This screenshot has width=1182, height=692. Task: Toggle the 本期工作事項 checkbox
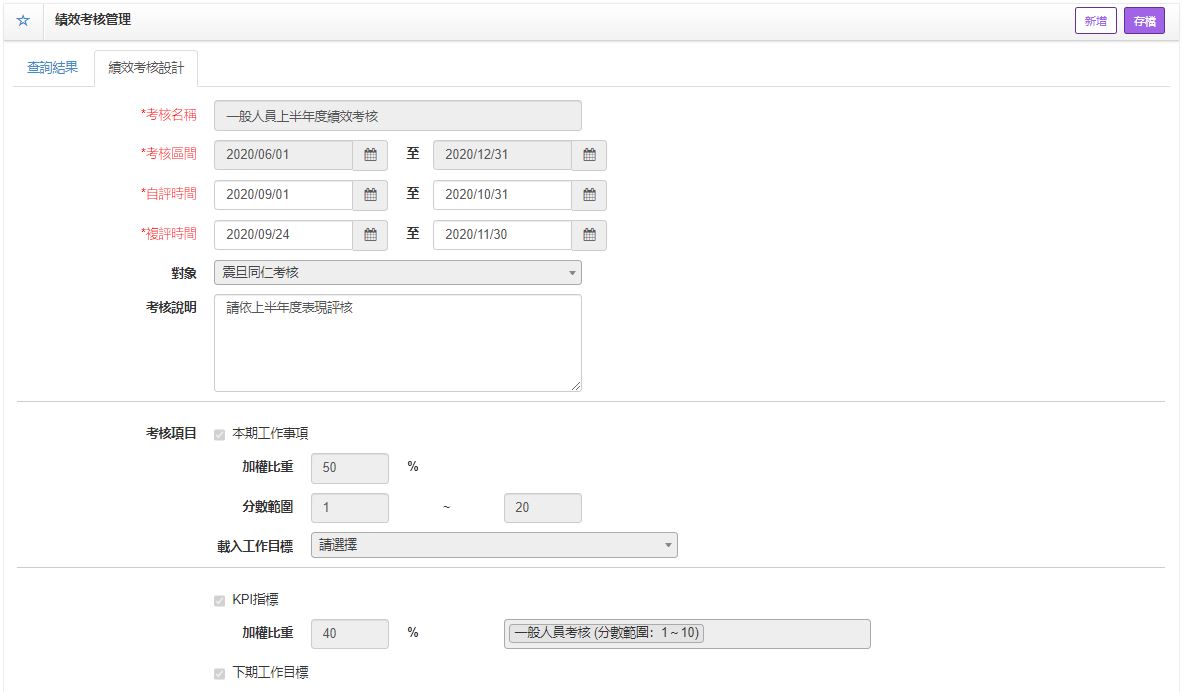pos(220,435)
